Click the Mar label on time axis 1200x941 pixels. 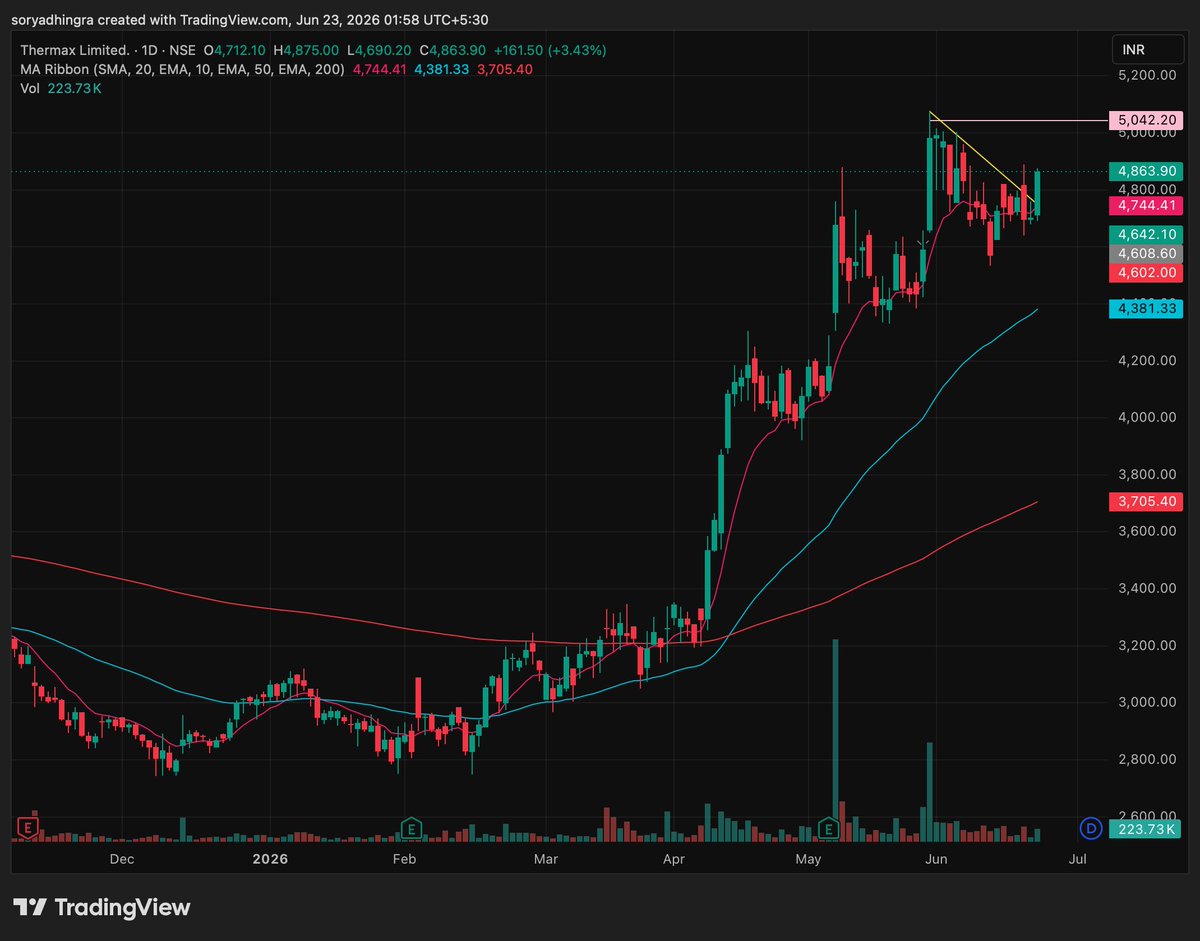point(545,859)
